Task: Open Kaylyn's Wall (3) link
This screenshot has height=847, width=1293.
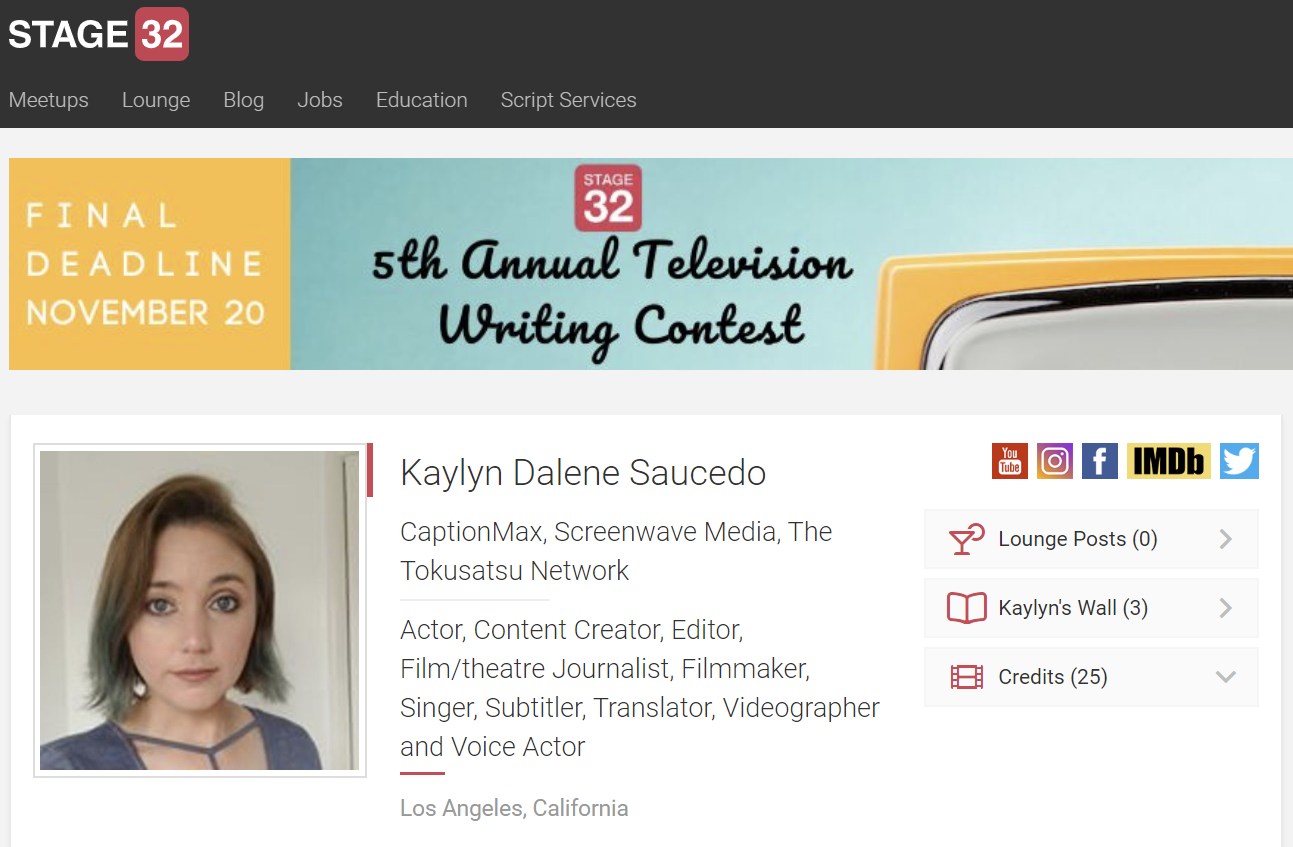Action: (x=1091, y=608)
